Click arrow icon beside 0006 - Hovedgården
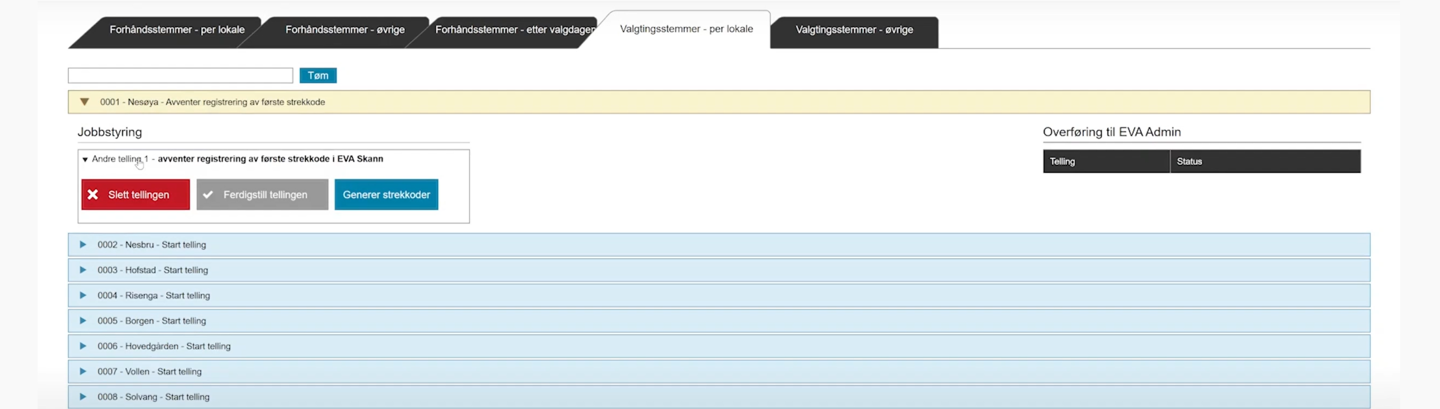The width and height of the screenshot is (1440, 409). [83, 346]
